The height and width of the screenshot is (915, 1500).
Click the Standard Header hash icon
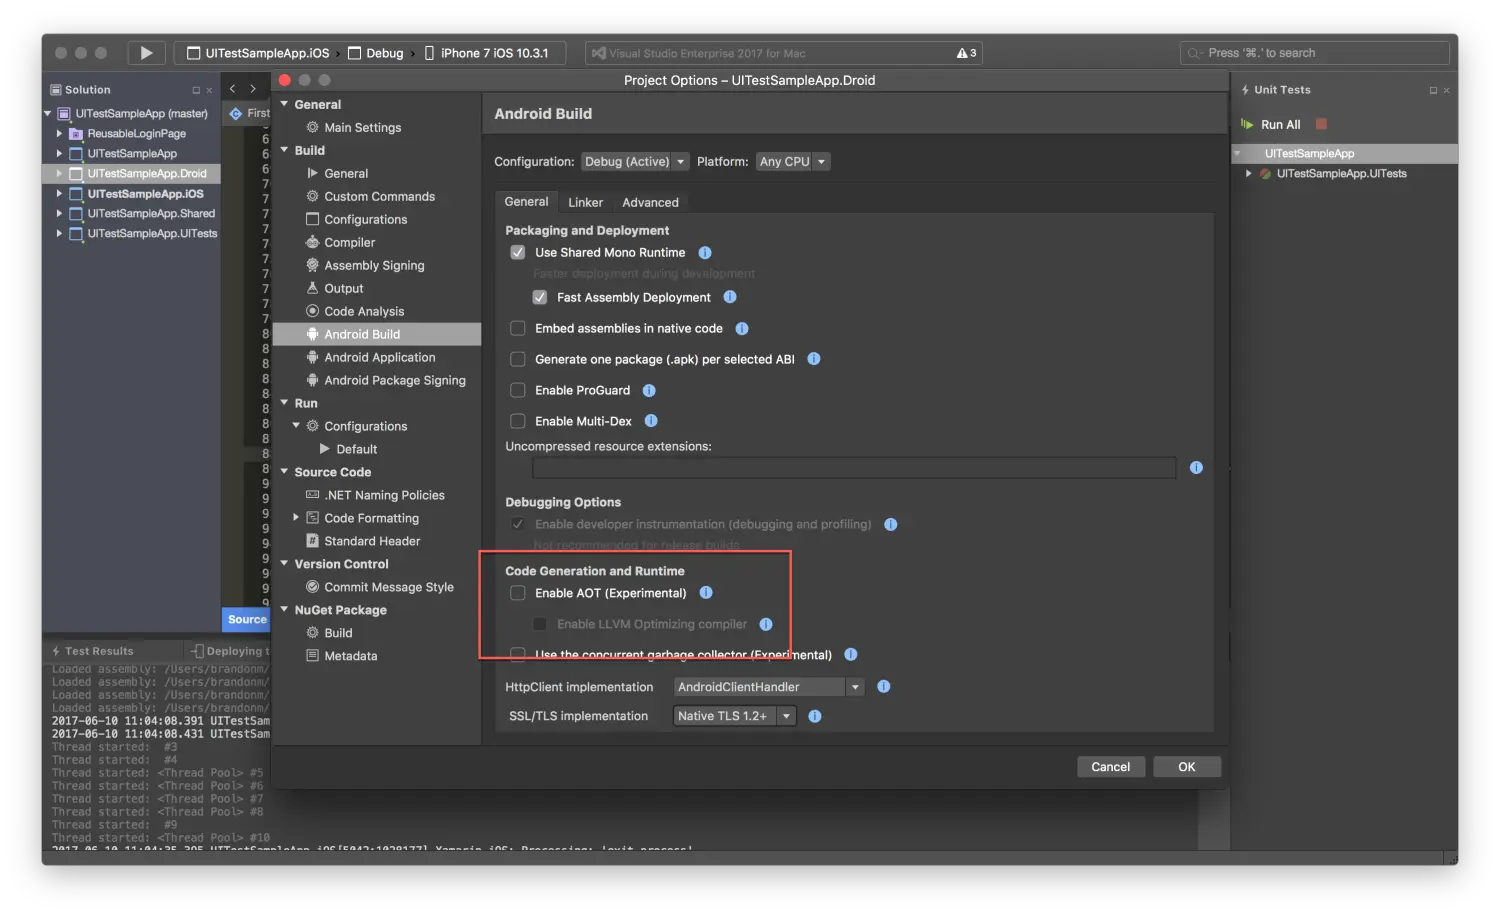(x=312, y=541)
